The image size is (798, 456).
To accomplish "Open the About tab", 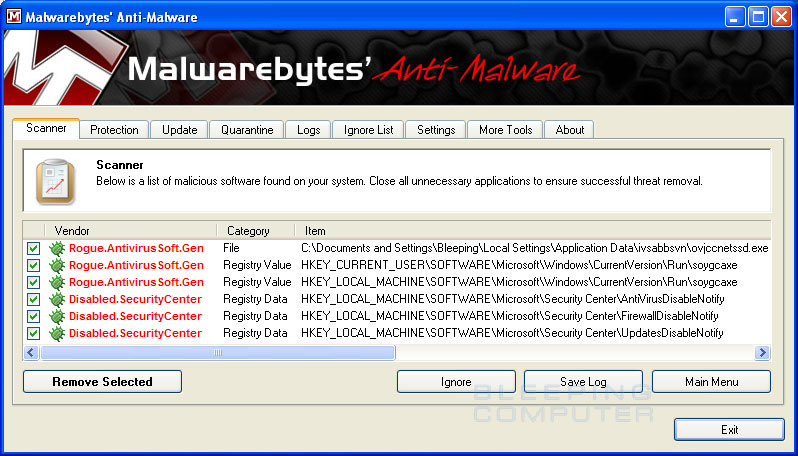I will pos(569,130).
